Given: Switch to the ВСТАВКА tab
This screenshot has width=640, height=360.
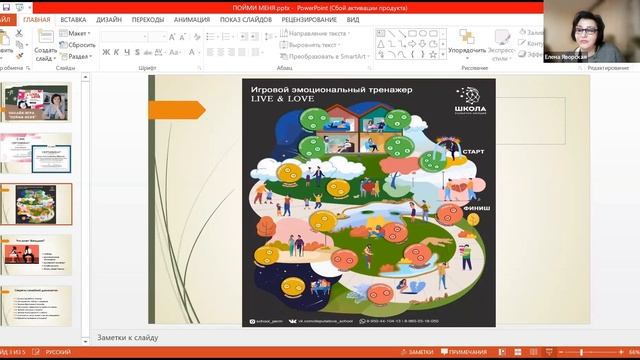Looking at the screenshot, I should [73, 20].
